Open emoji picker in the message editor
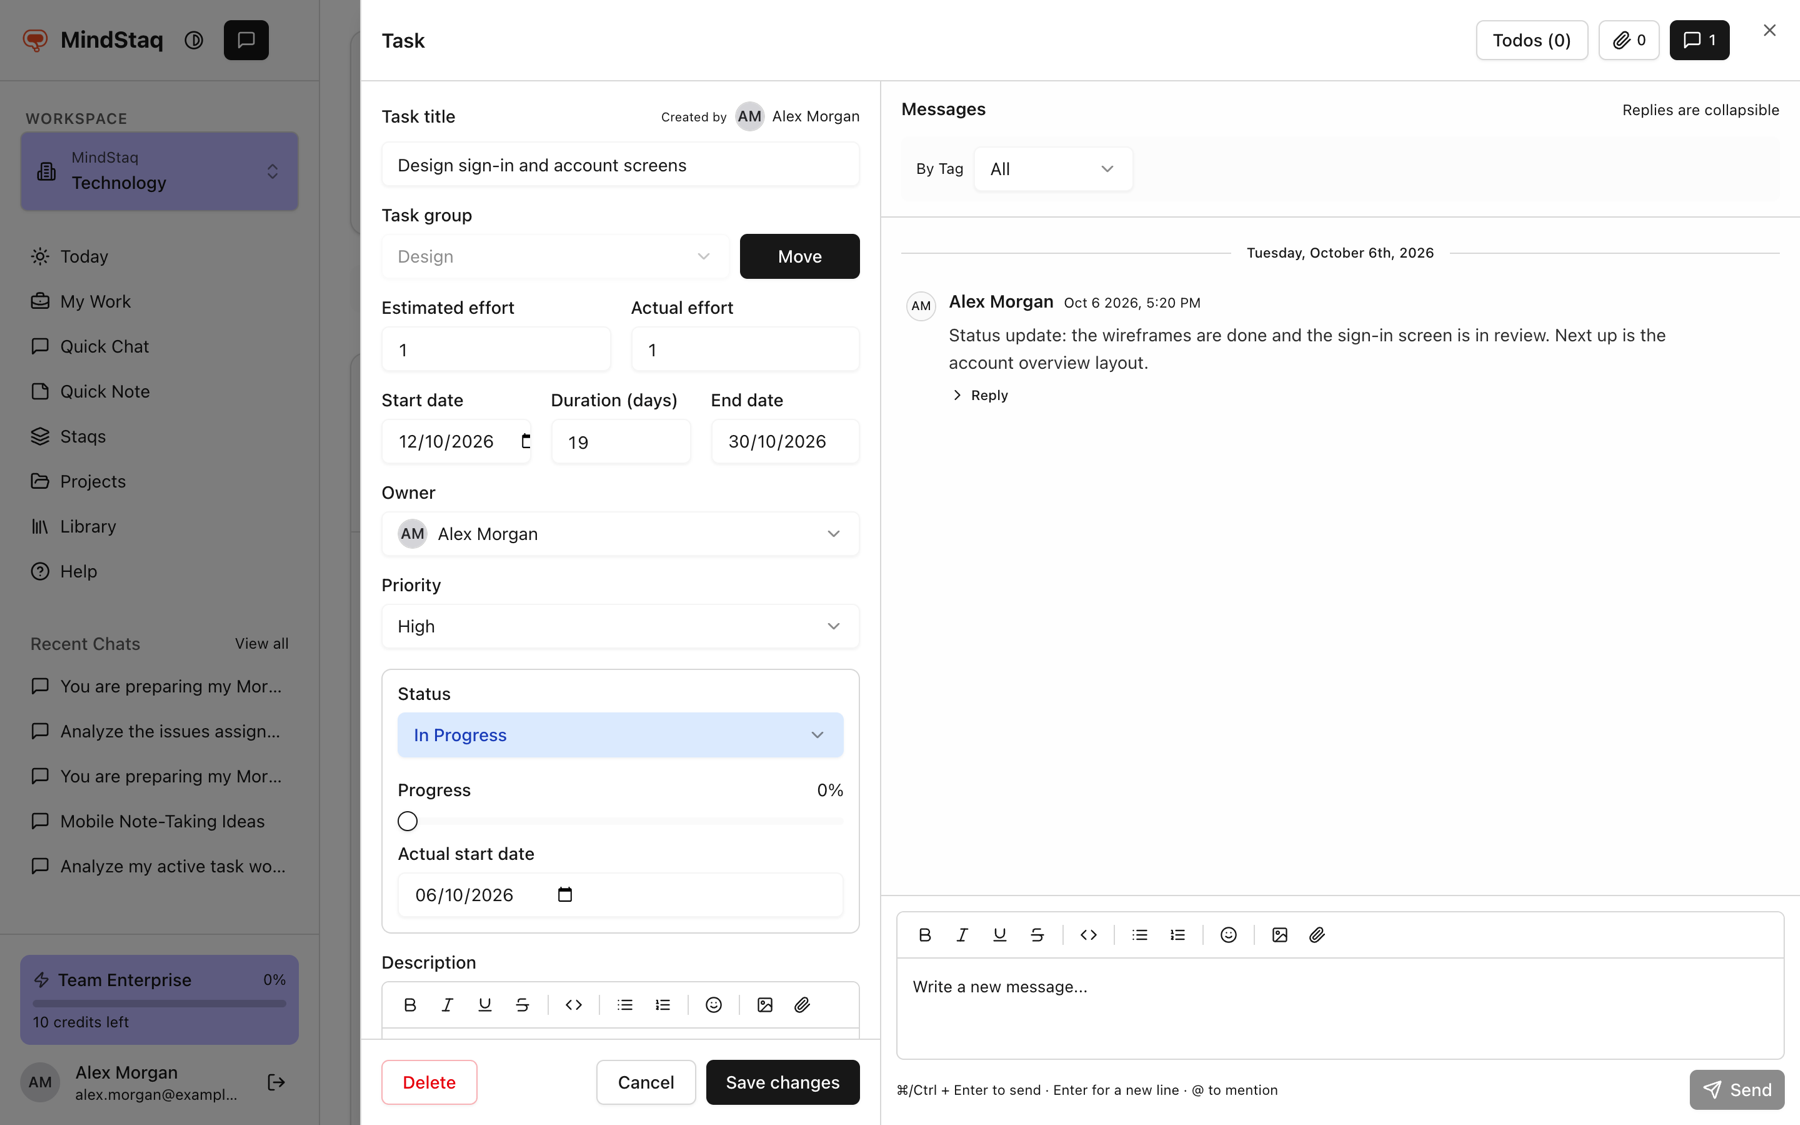This screenshot has width=1800, height=1125. 1229,935
